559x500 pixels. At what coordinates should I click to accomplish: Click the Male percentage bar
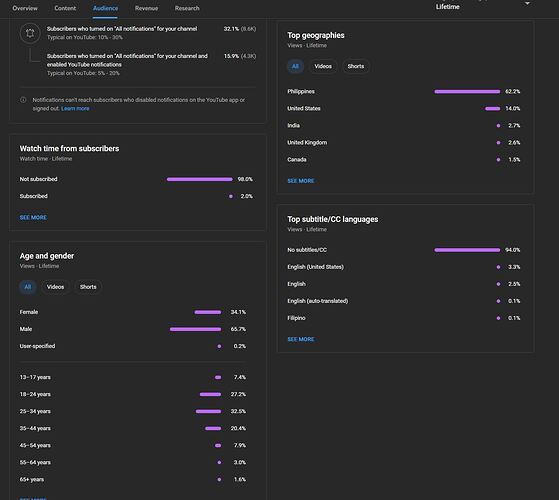click(x=195, y=329)
